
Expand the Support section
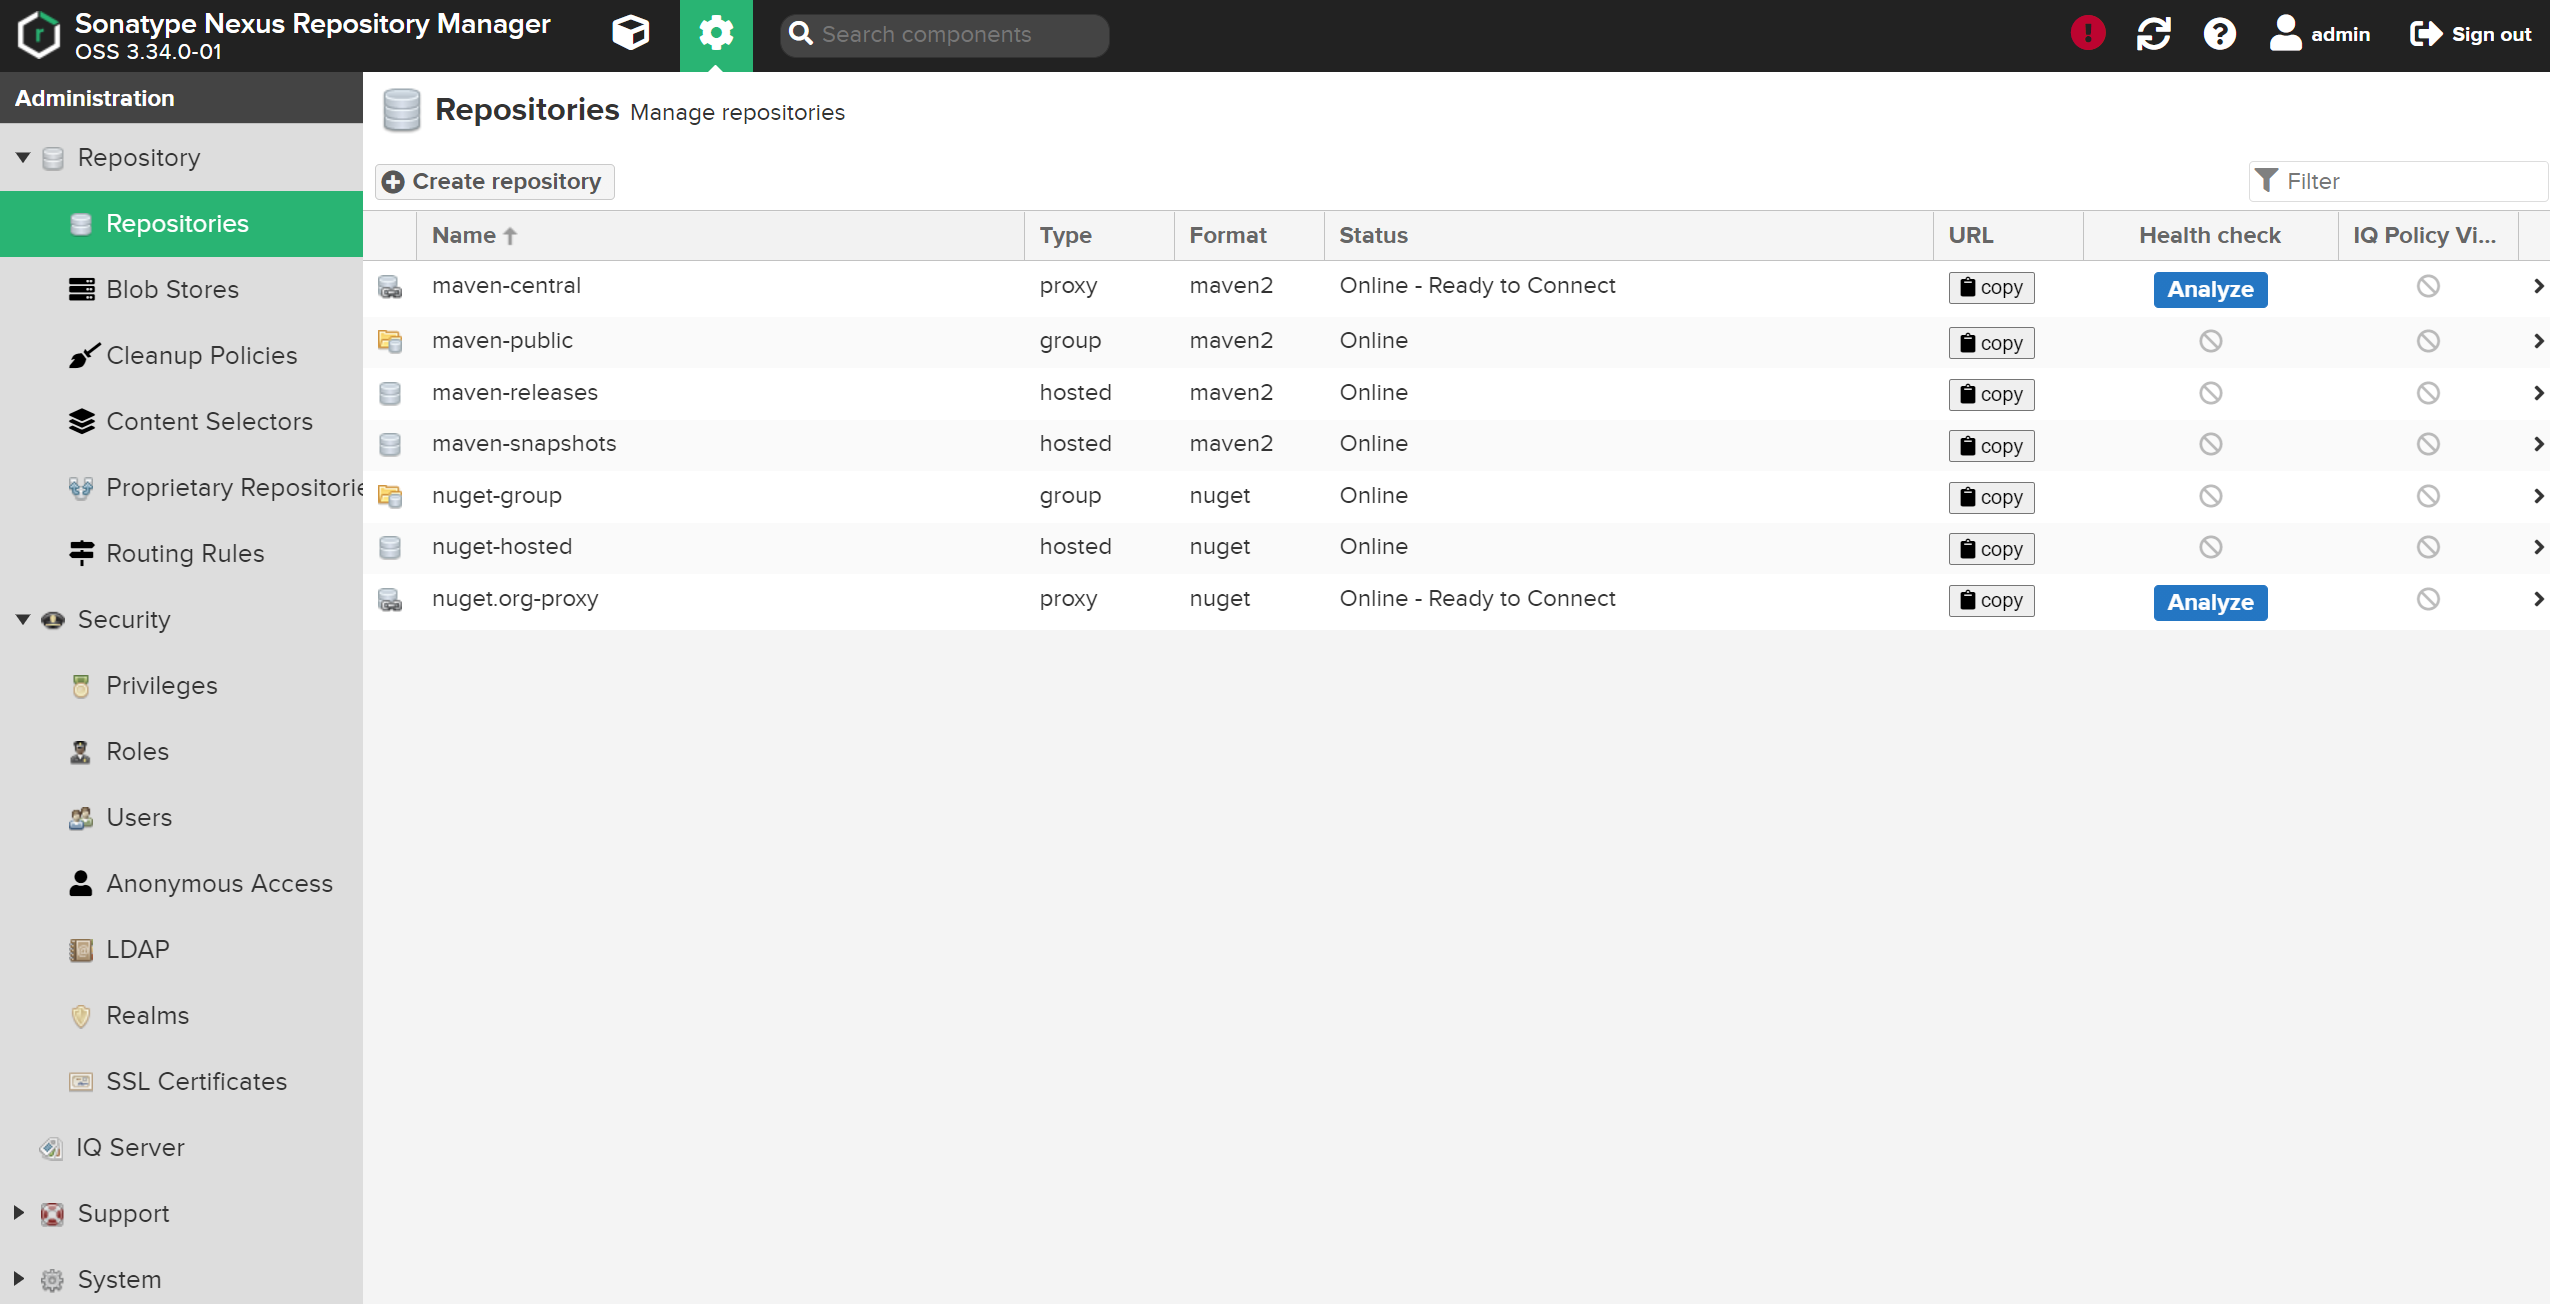click(19, 1212)
